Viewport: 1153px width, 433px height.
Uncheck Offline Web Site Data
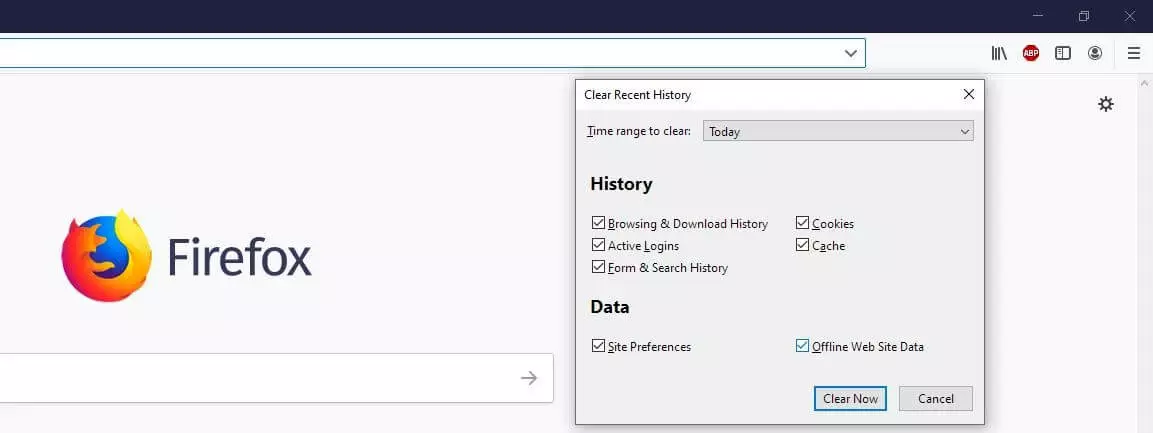coord(802,346)
